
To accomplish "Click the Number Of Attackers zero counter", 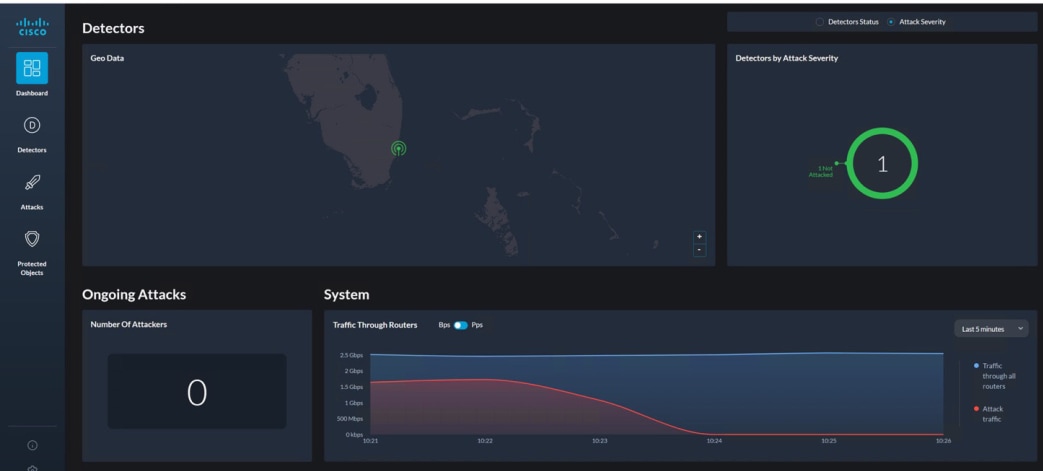I will coord(197,392).
